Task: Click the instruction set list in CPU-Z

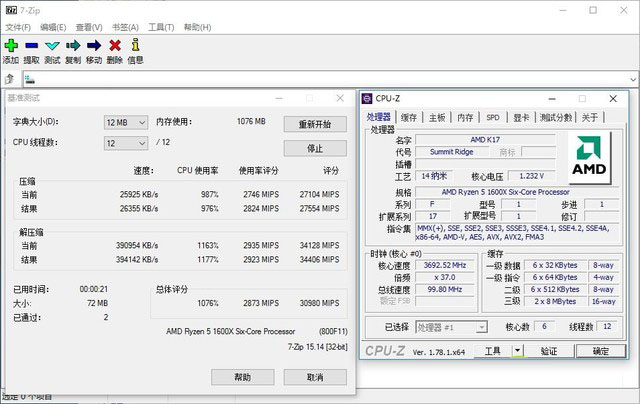Action: [x=518, y=233]
